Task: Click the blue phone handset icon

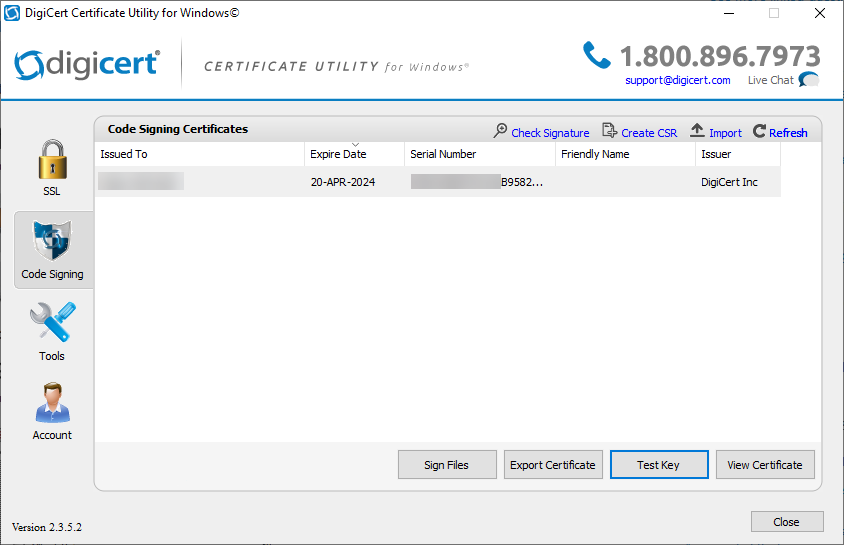Action: point(596,55)
